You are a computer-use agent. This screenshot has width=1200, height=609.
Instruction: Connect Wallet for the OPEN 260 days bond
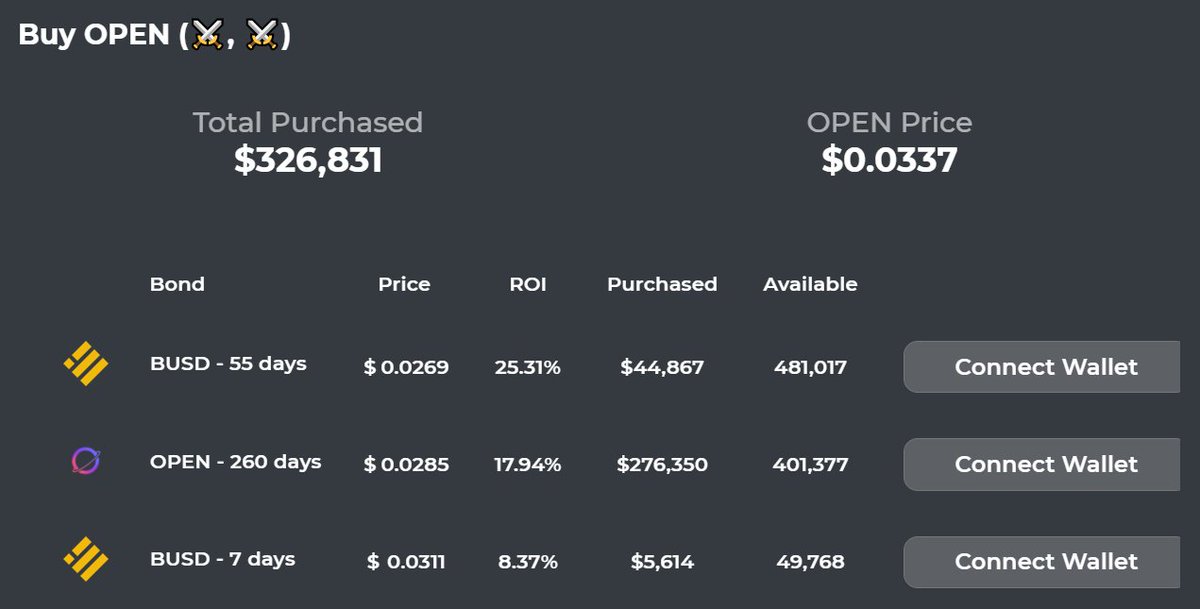coord(1042,464)
